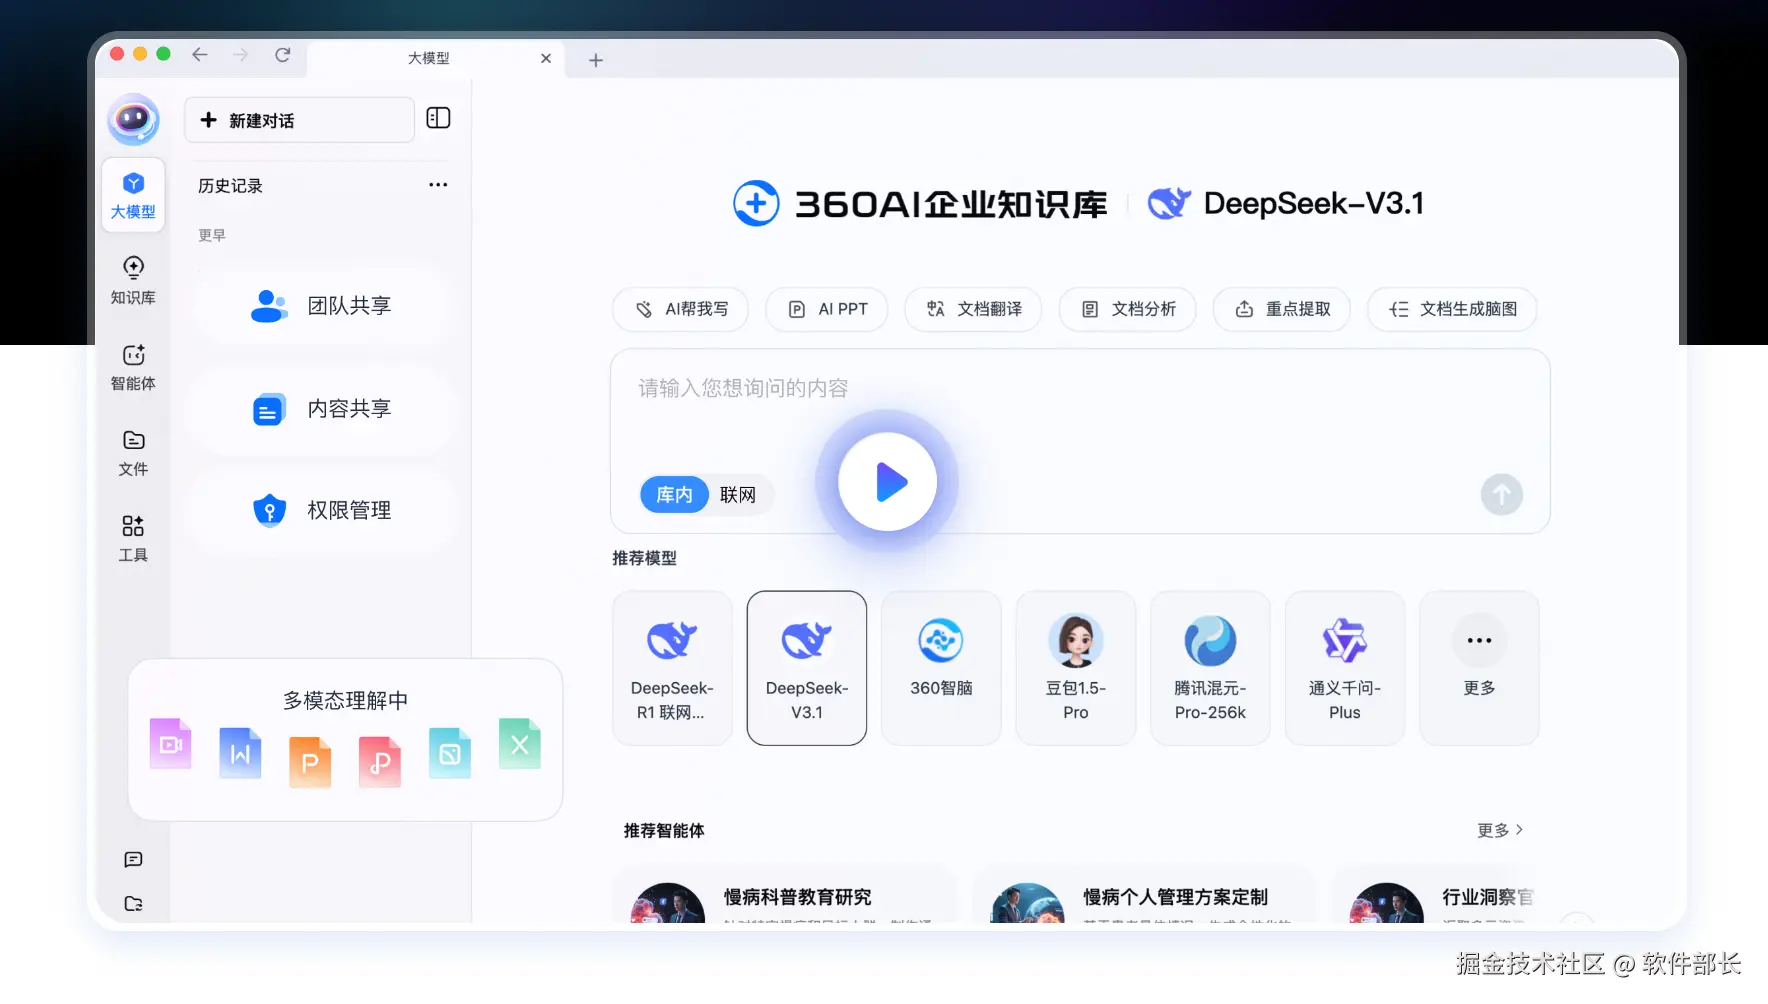The height and width of the screenshot is (1004, 1768).
Task: Open a new browser tab
Action: [x=596, y=60]
